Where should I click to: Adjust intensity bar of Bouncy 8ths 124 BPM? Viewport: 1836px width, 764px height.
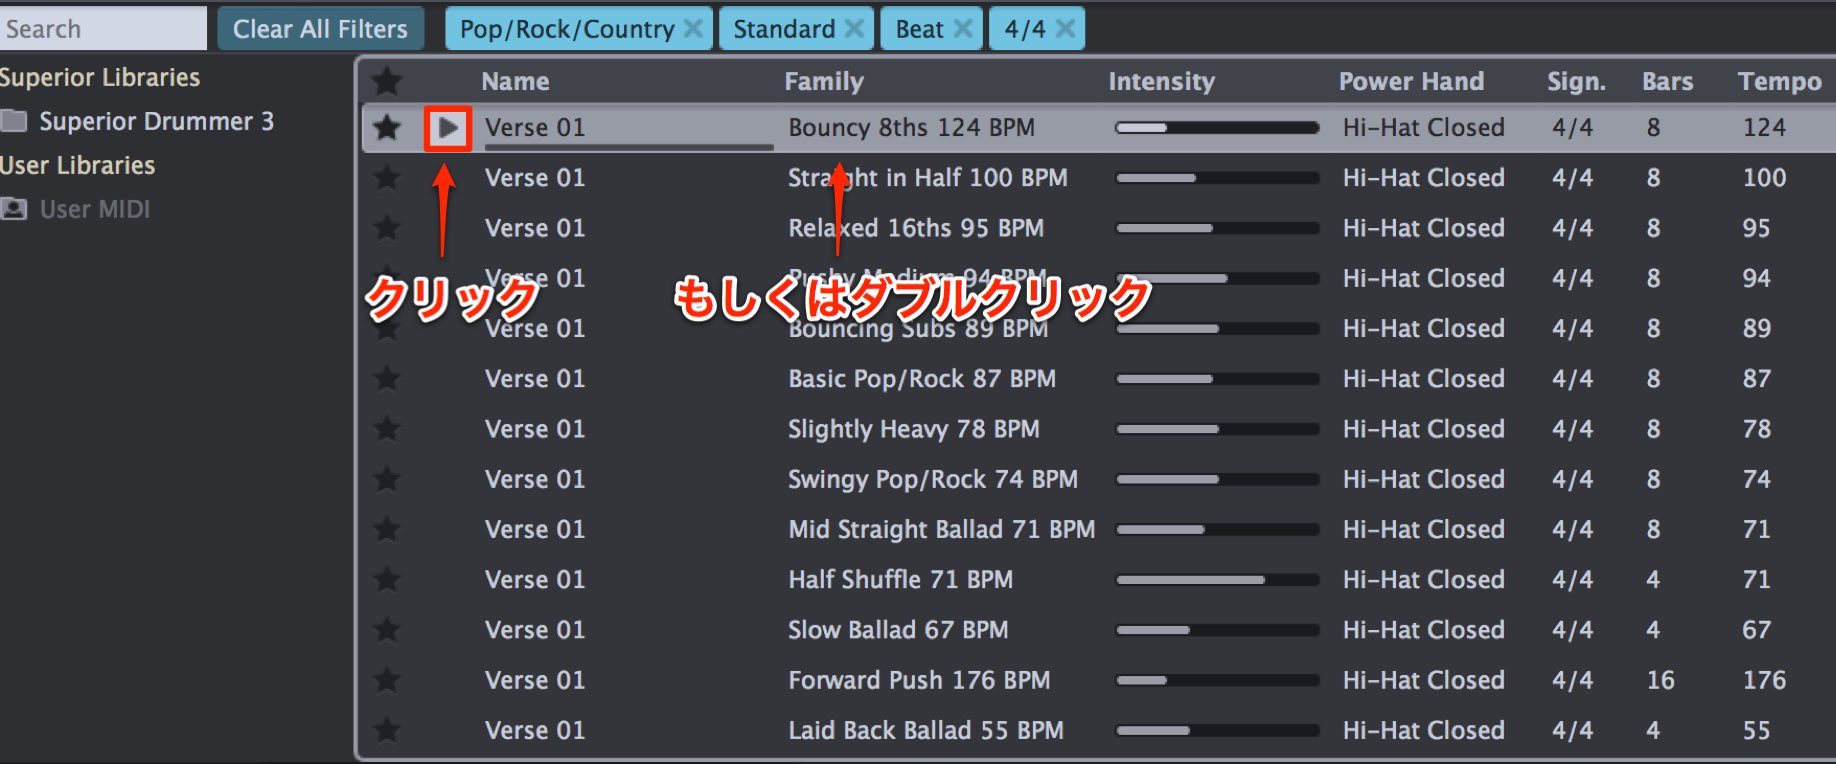[1217, 128]
